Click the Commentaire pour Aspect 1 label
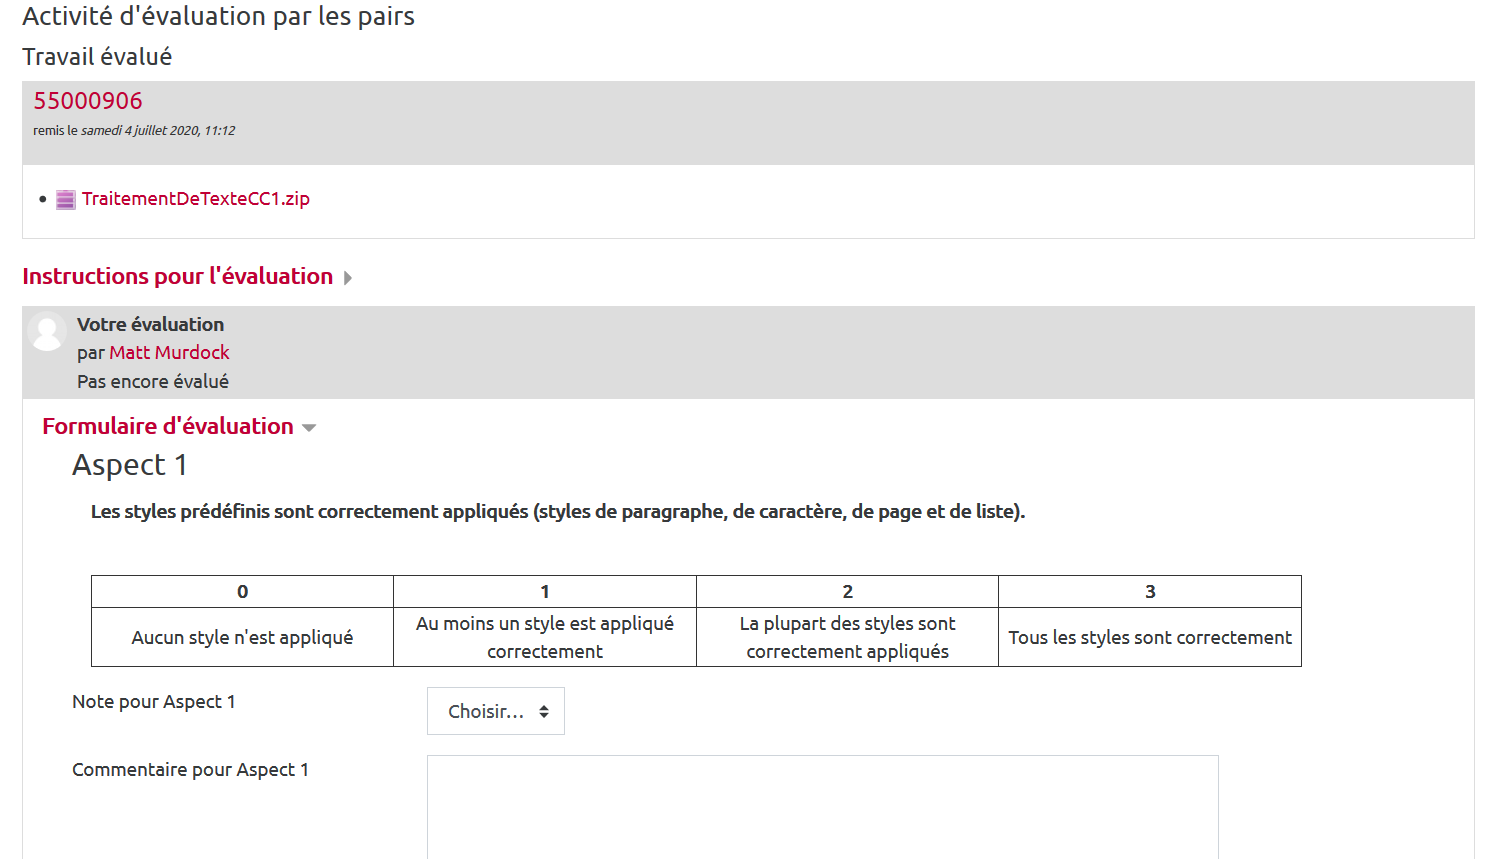1495x859 pixels. coord(190,770)
